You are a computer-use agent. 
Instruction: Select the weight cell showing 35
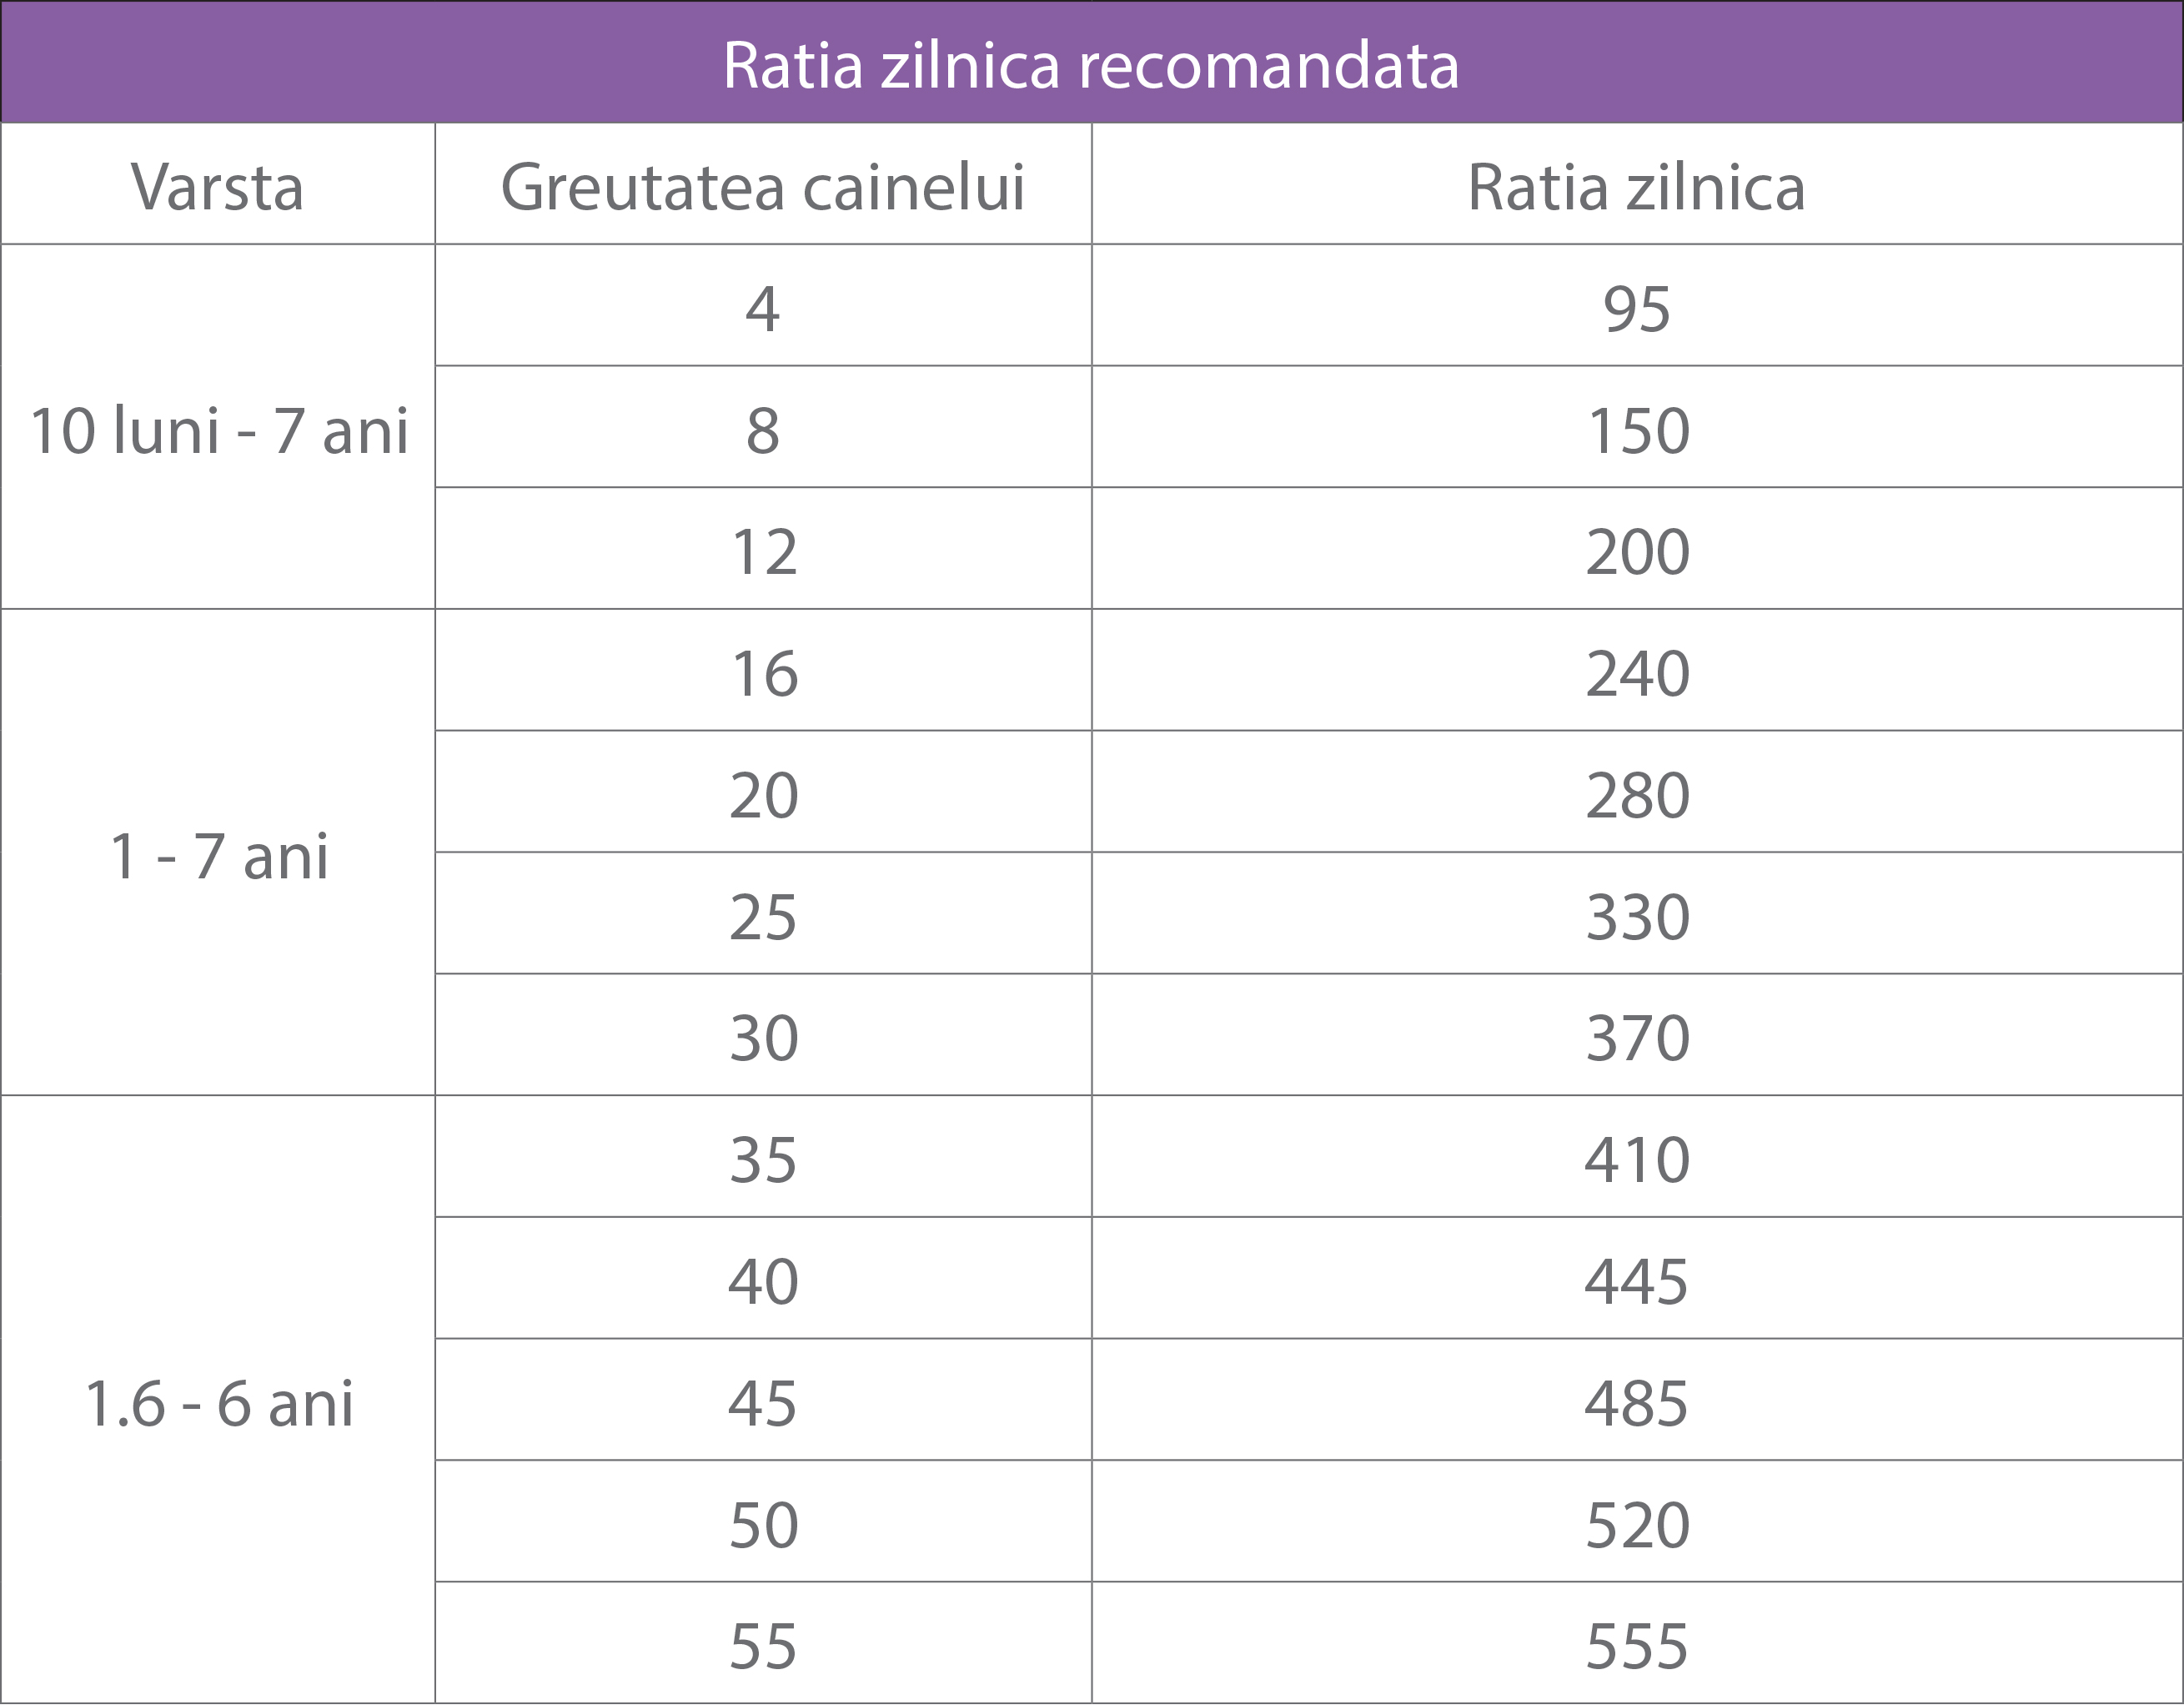(763, 1157)
